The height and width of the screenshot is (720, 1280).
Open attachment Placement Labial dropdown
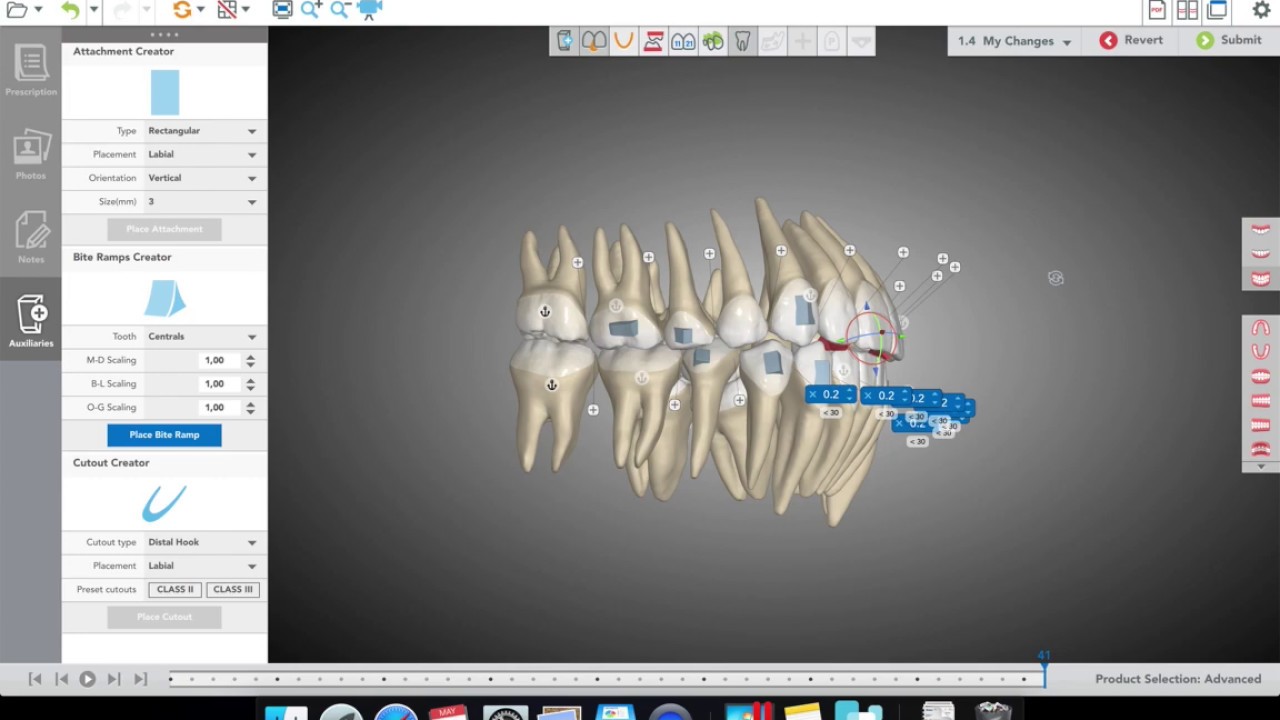(x=202, y=155)
